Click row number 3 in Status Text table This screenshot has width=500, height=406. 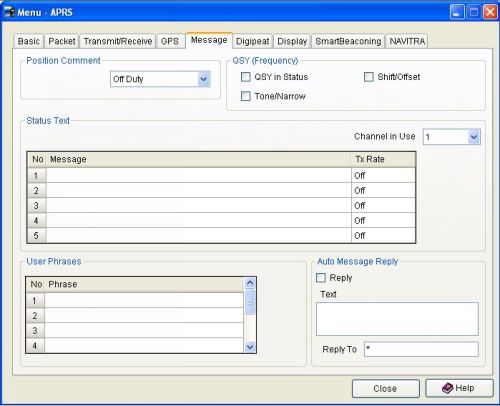36,205
